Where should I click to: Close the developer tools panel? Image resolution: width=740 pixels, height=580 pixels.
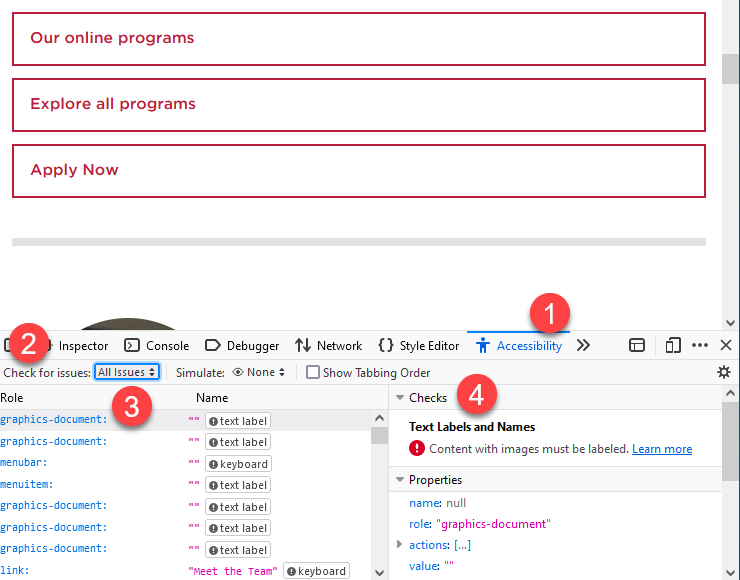(x=726, y=345)
